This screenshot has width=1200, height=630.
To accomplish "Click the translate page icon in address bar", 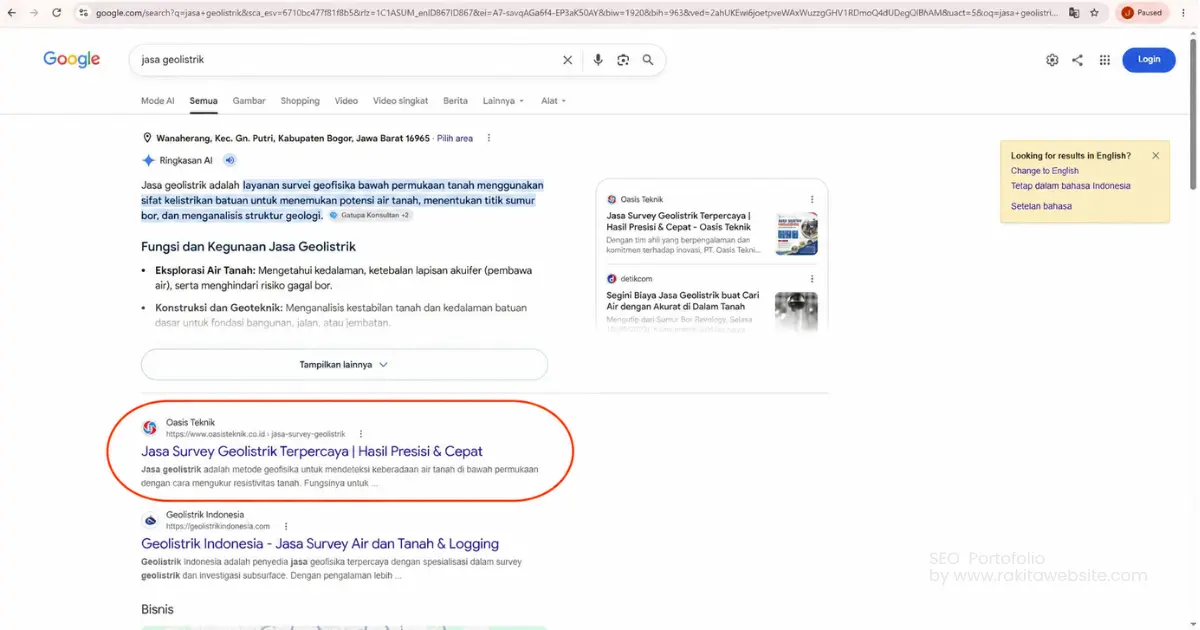I will (x=1074, y=13).
